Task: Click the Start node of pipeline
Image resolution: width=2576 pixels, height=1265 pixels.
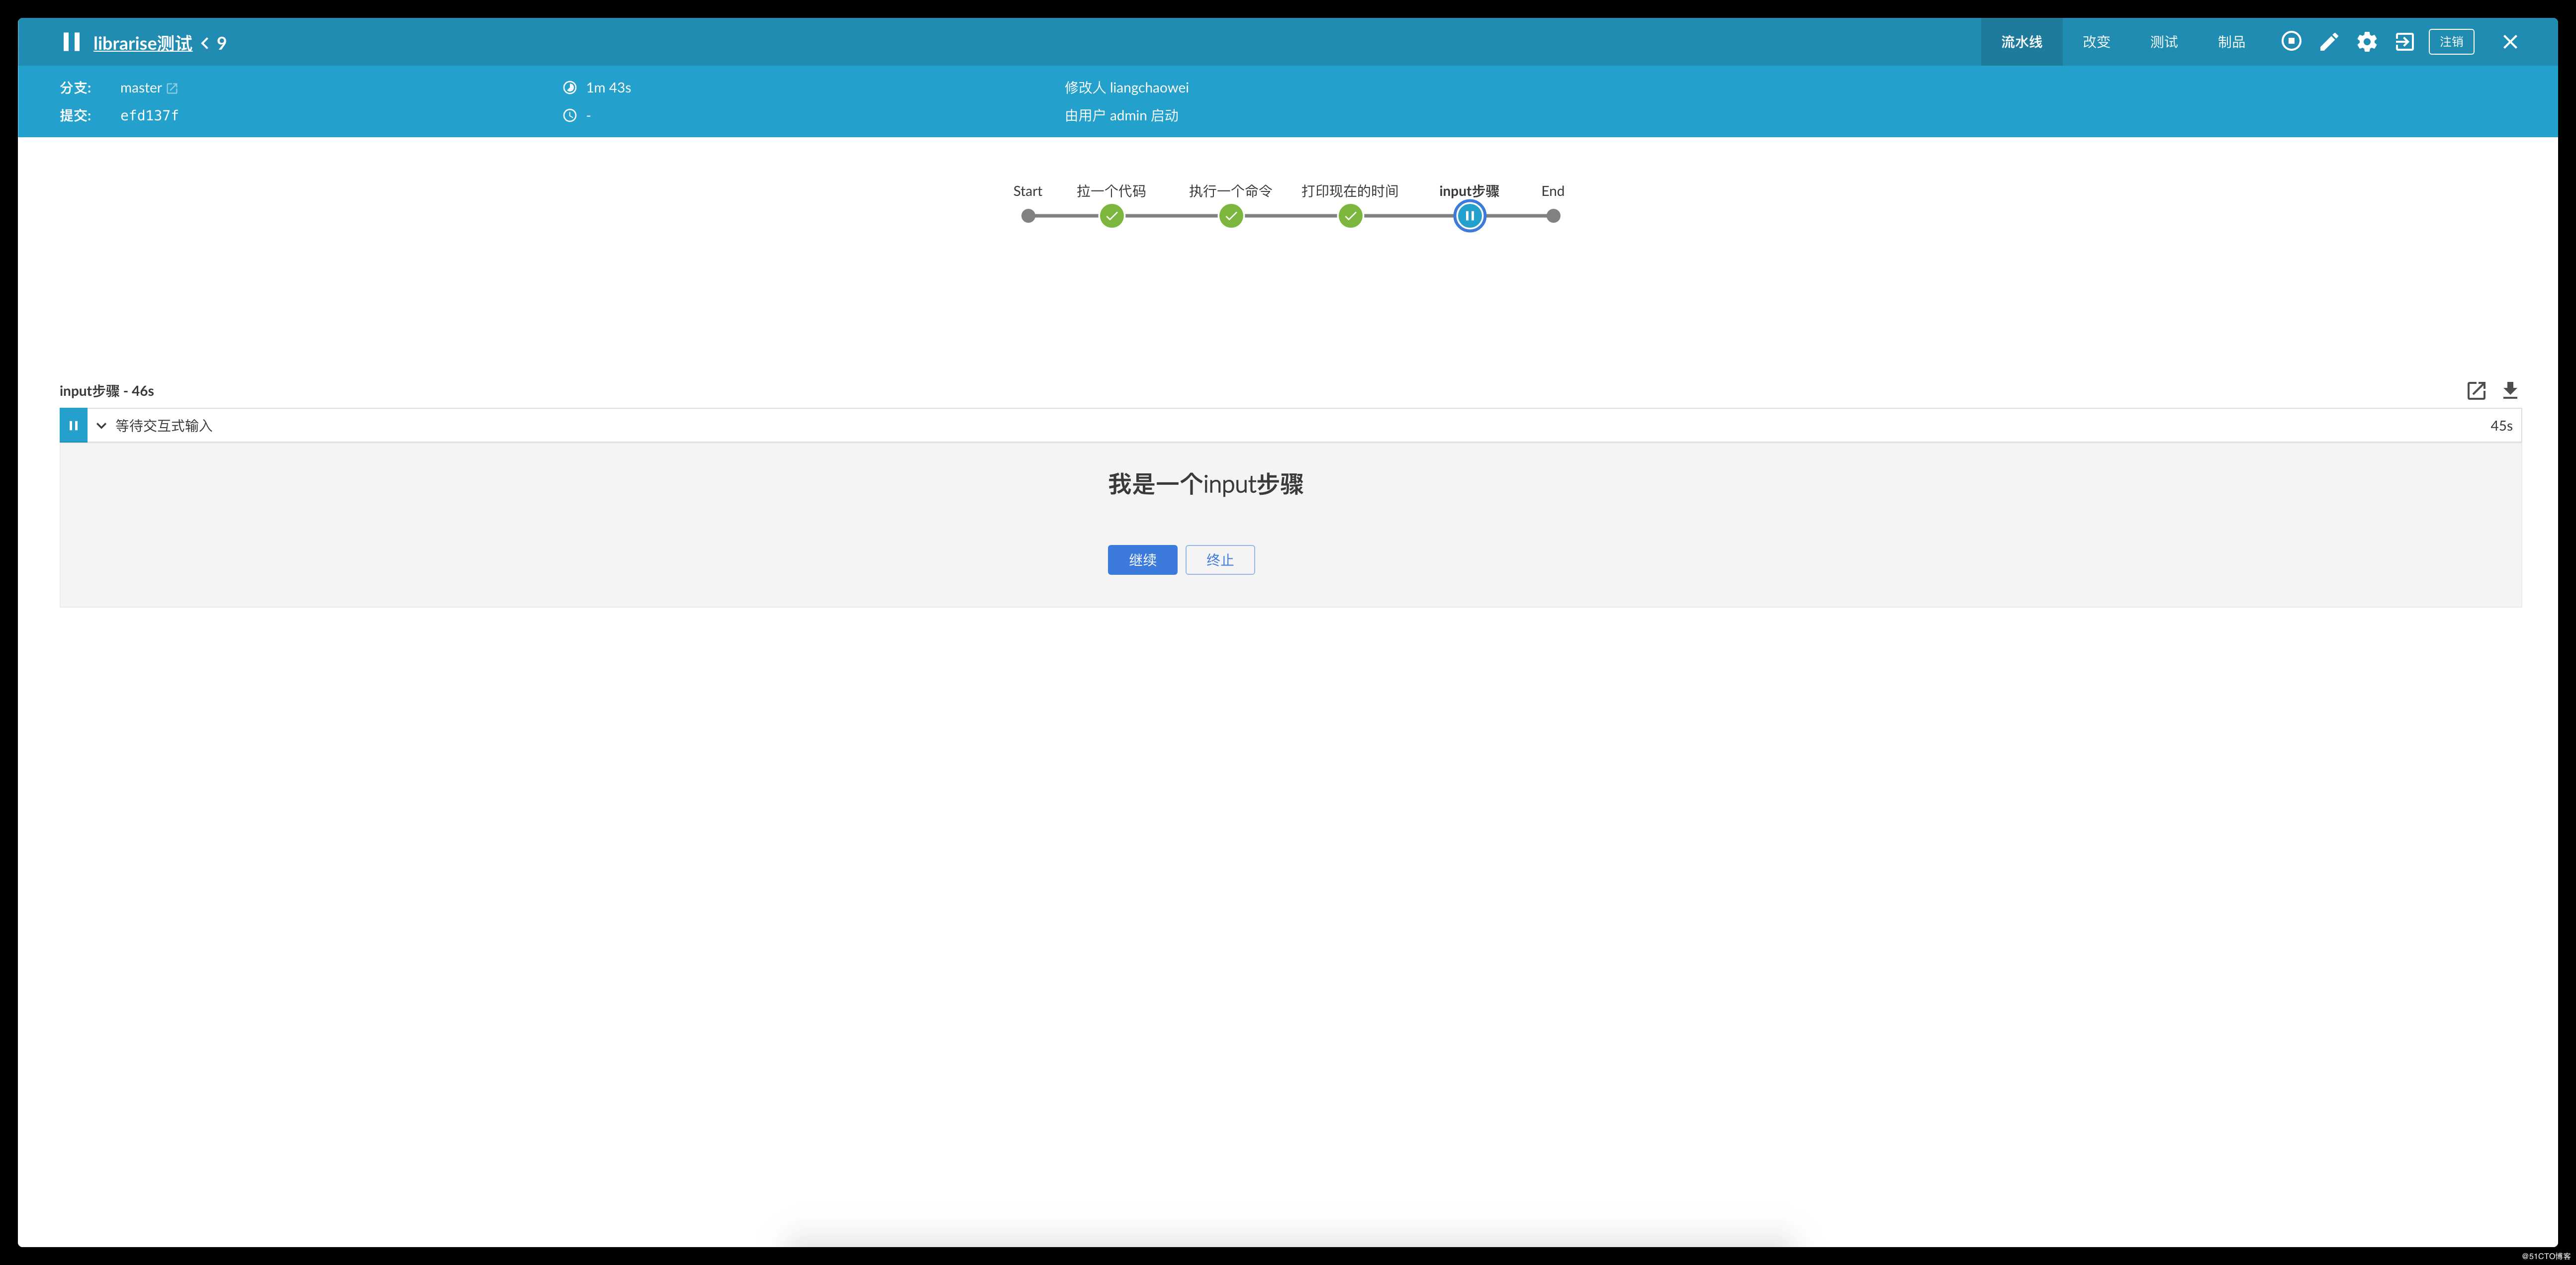Action: click(1028, 215)
